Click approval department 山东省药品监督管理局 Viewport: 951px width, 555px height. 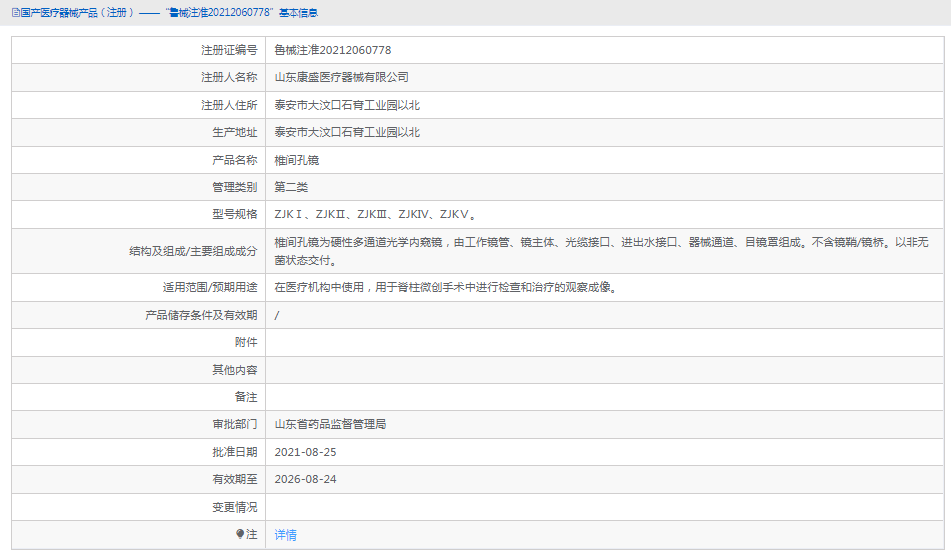(331, 425)
